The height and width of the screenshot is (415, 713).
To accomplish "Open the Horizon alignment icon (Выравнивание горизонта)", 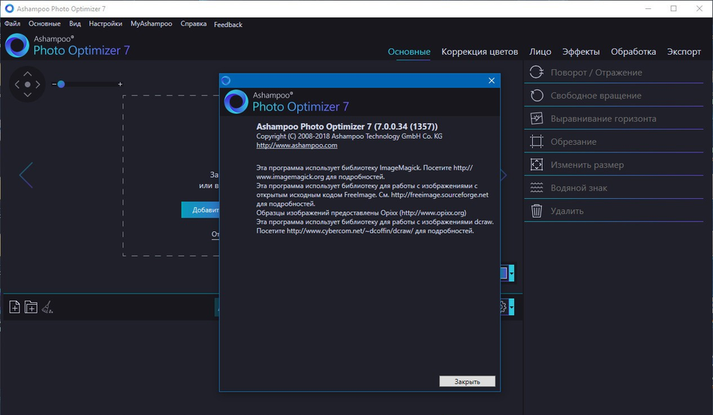I will 537,118.
